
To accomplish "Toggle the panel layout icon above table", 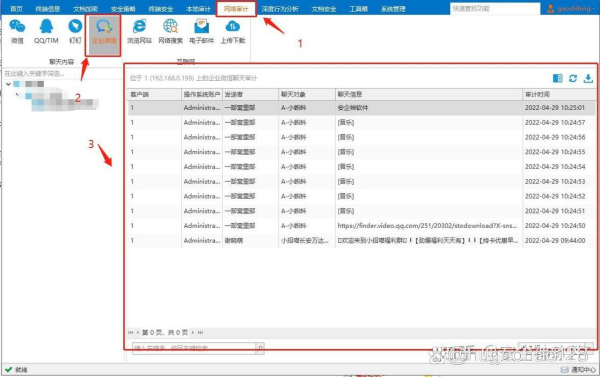I will (x=558, y=78).
